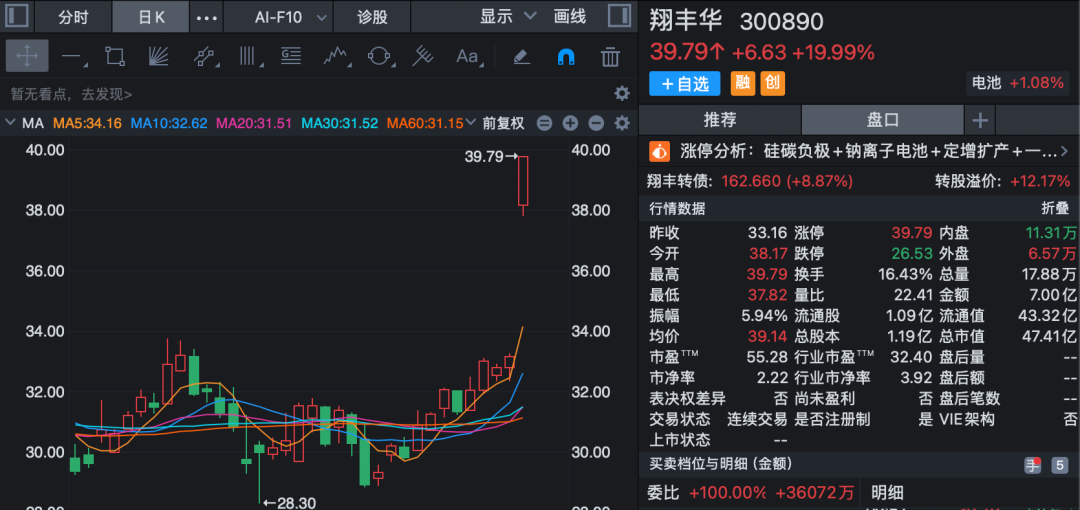Open the 暂无看点，去发现 link
This screenshot has width=1080, height=510.
click(72, 94)
